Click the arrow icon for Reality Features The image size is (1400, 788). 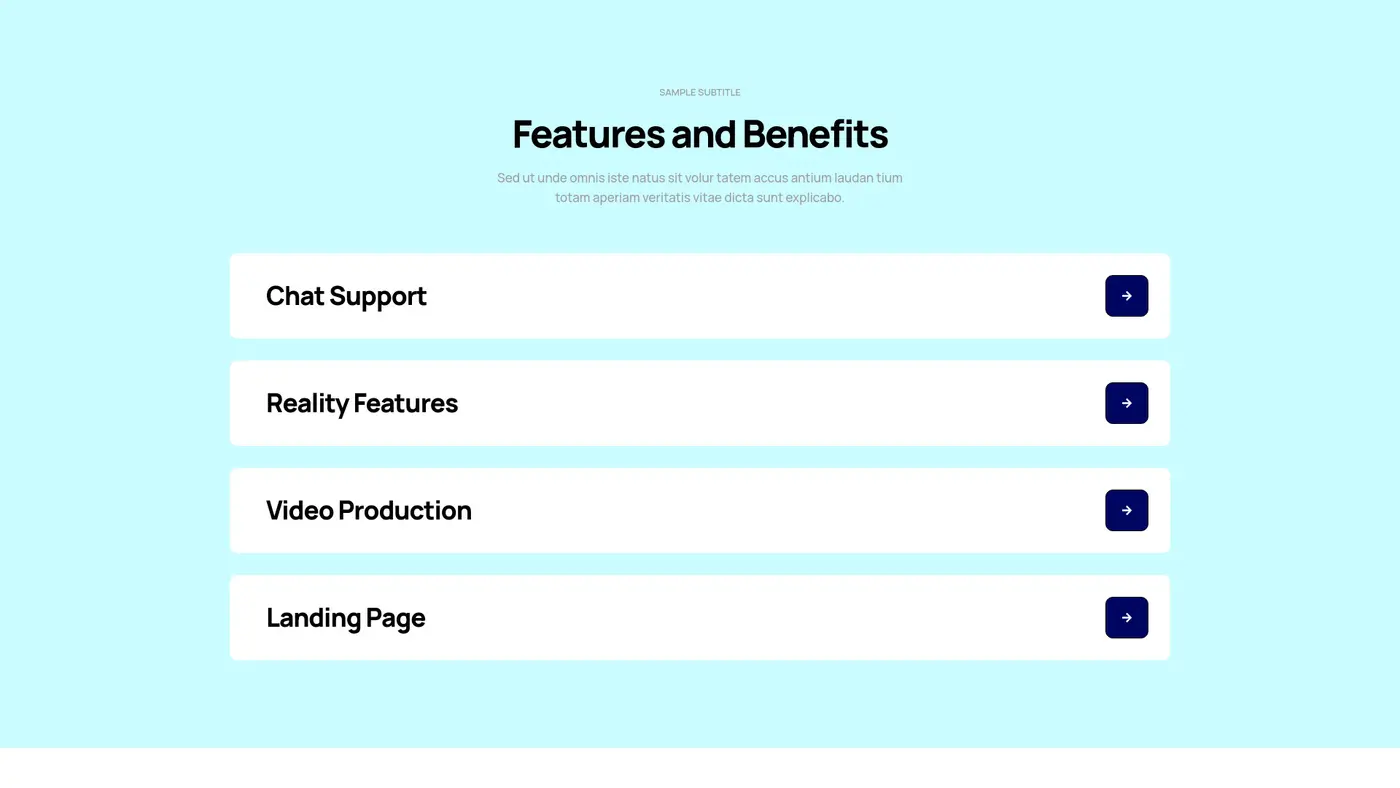coord(1126,403)
